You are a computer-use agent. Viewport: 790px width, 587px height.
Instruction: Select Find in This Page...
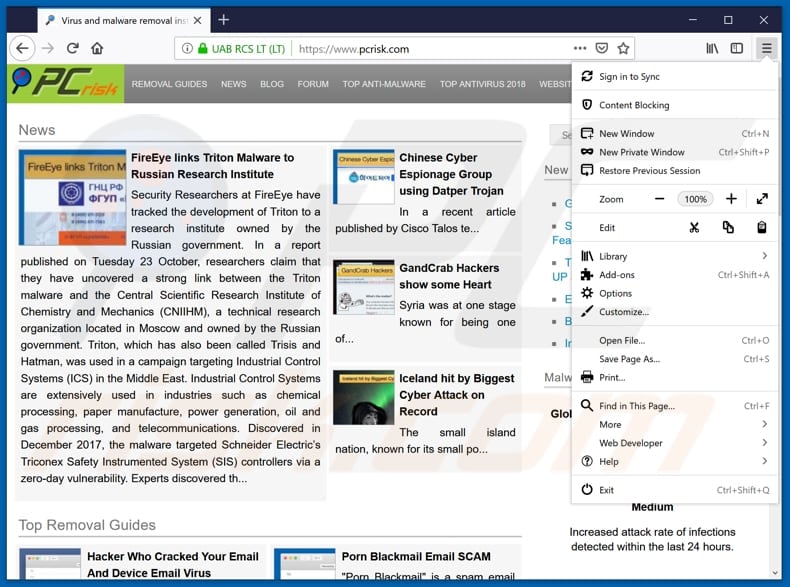(x=674, y=406)
